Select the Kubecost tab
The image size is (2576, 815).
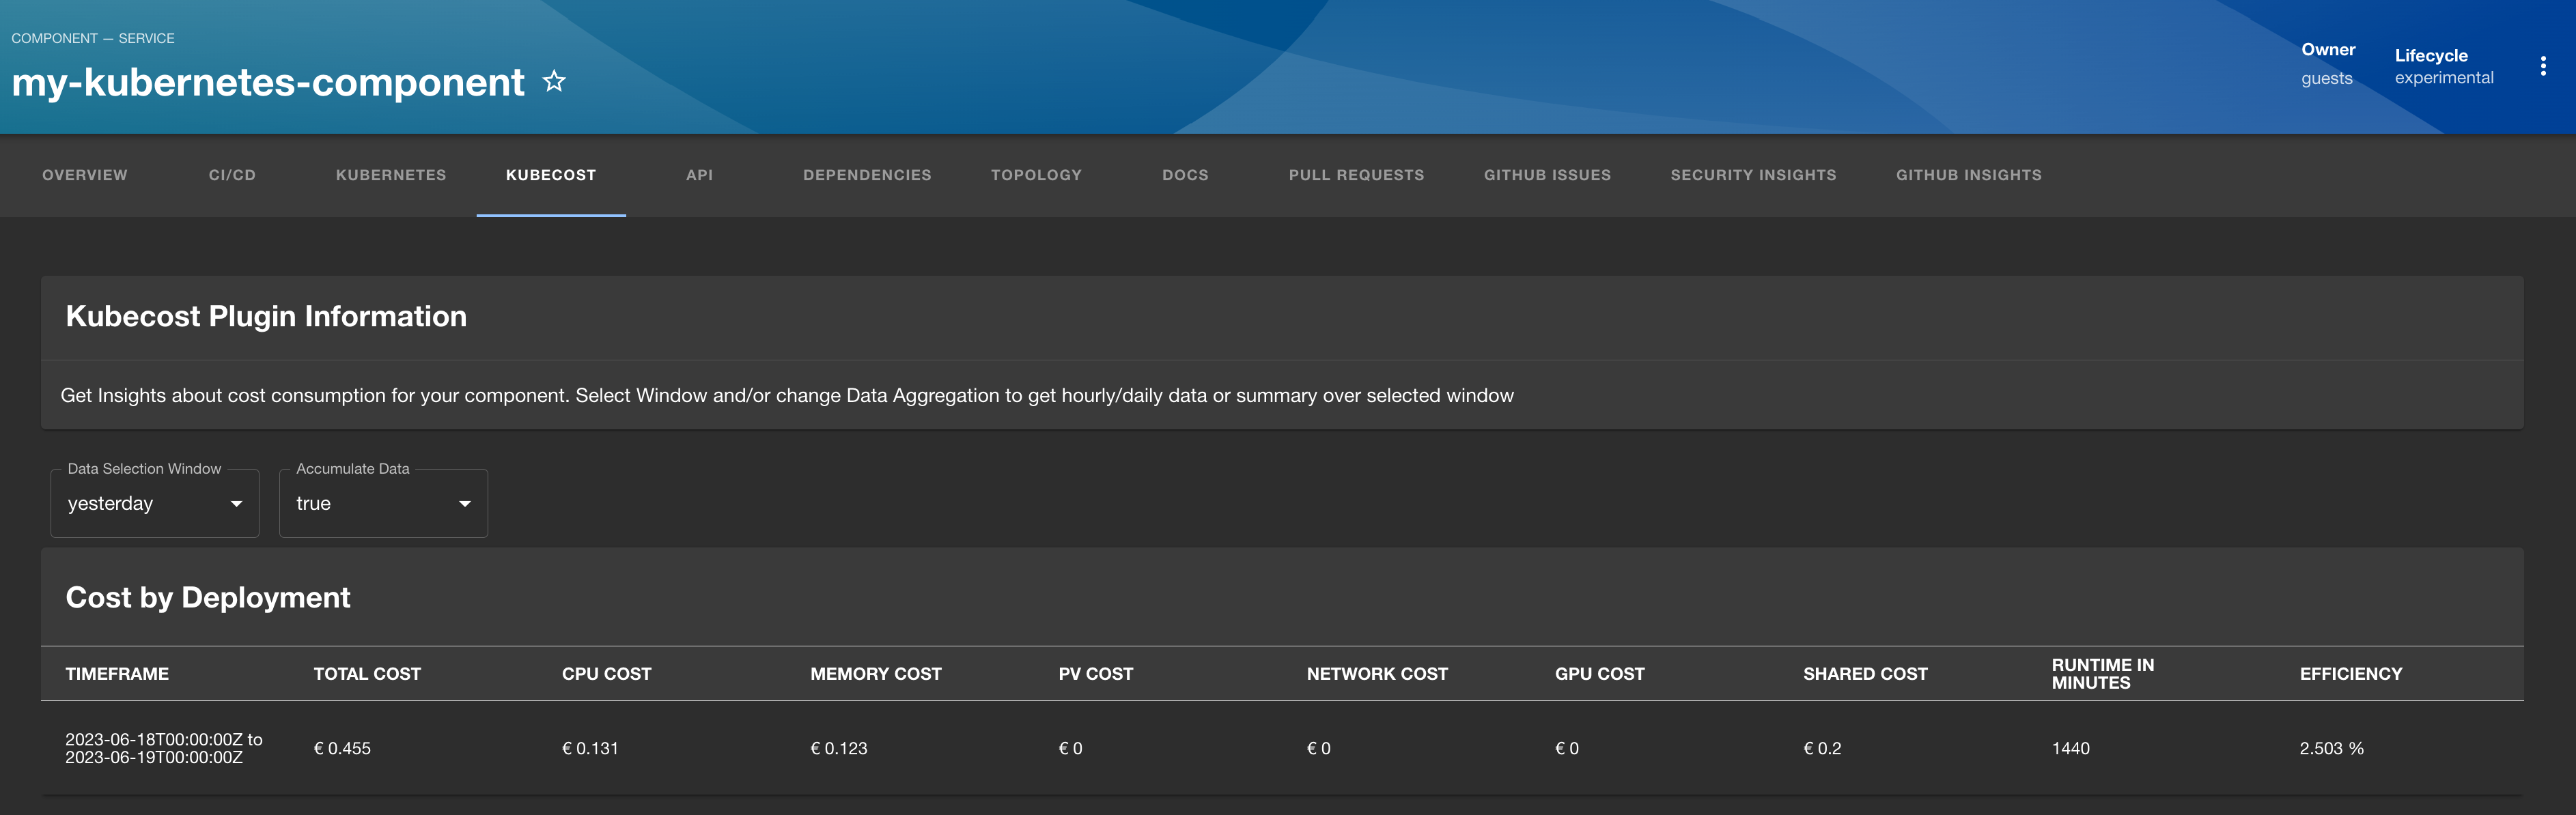(x=551, y=175)
